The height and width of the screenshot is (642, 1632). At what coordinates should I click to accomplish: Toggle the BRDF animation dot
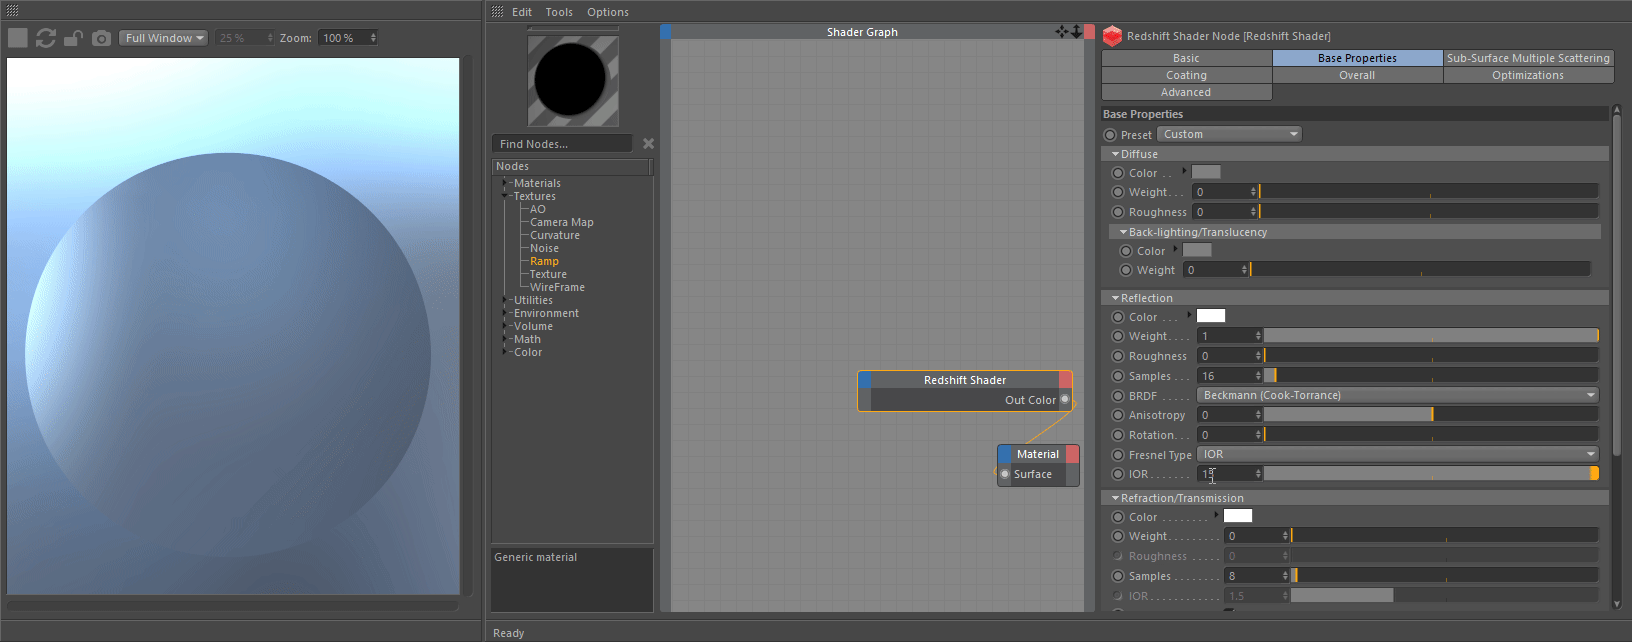(x=1118, y=396)
